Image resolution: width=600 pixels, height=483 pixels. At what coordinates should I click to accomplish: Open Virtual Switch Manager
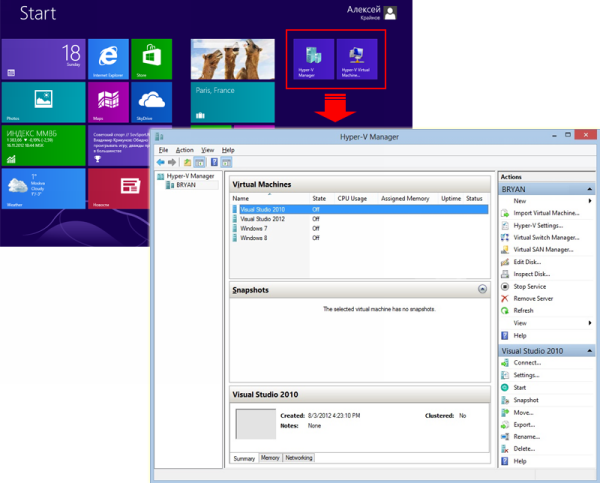coord(545,237)
